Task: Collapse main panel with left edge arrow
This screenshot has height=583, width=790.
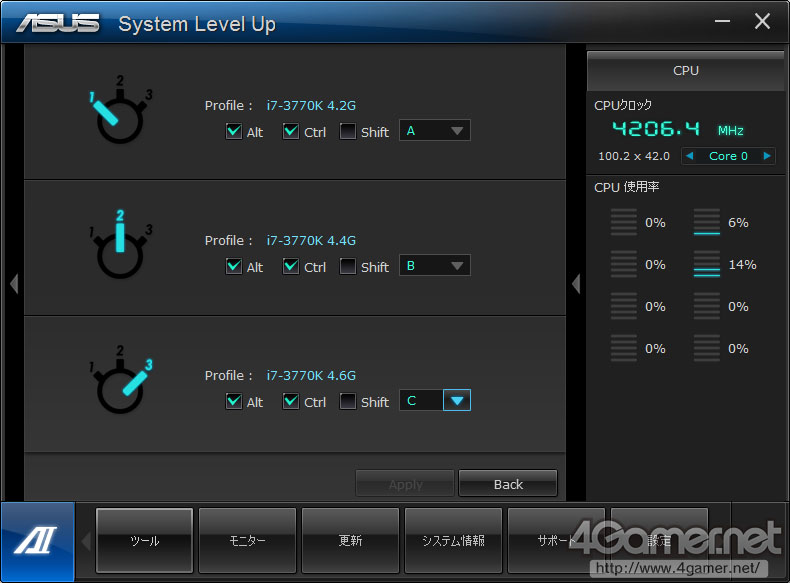Action: 14,284
